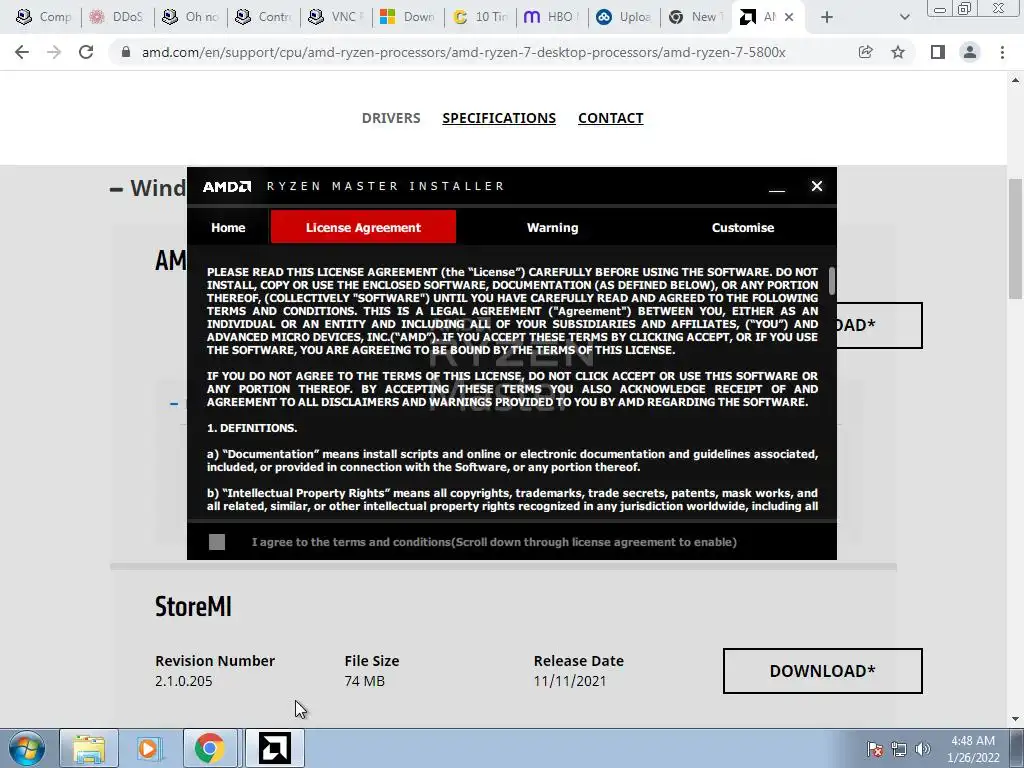Switch to the Comp browser tab
1024x768 pixels.
(x=44, y=17)
